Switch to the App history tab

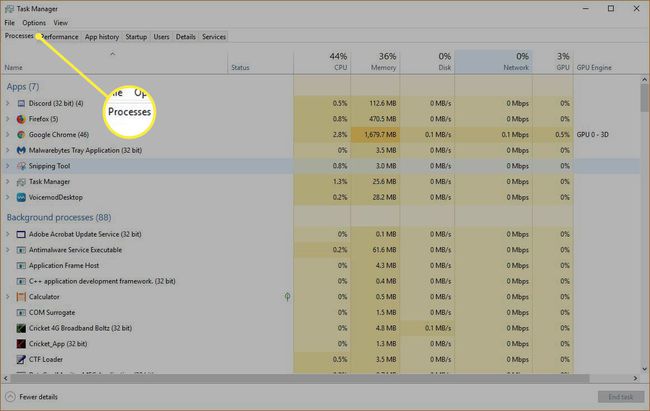pos(102,37)
